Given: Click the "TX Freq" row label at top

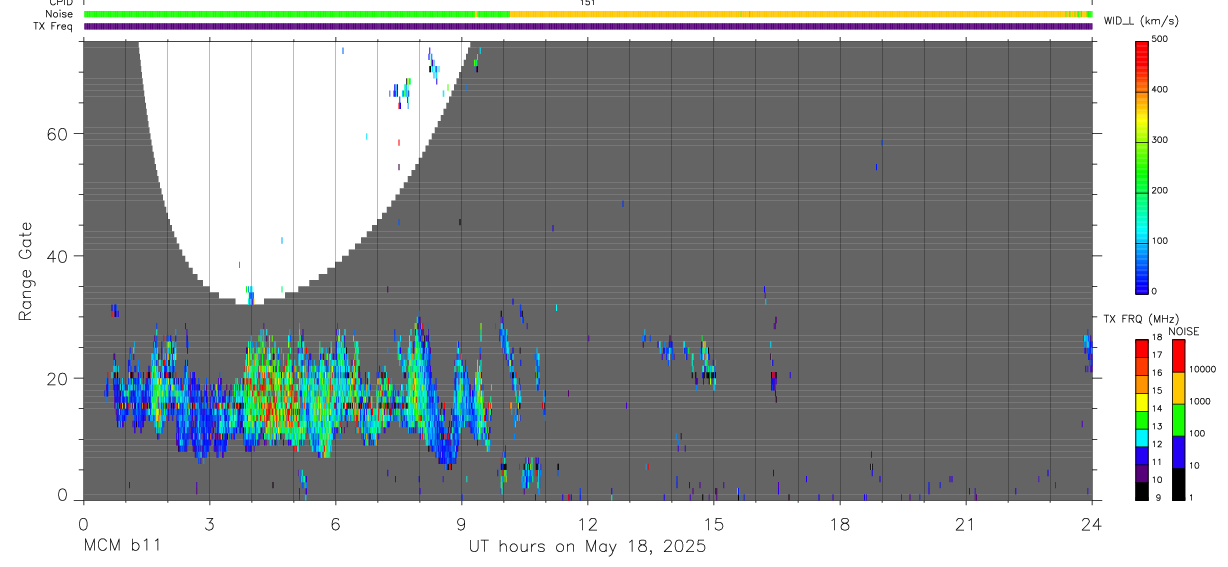Looking at the screenshot, I should click(x=53, y=26).
